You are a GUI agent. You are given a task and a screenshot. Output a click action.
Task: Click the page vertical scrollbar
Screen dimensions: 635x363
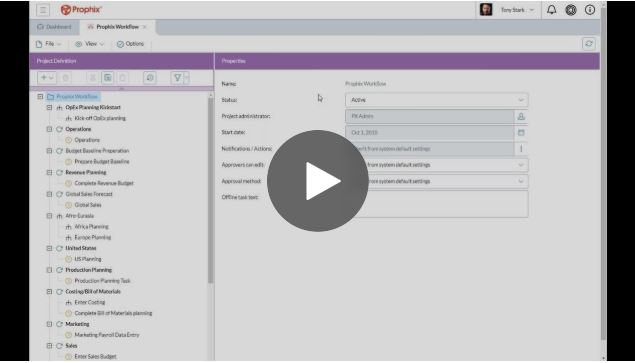coord(603,174)
